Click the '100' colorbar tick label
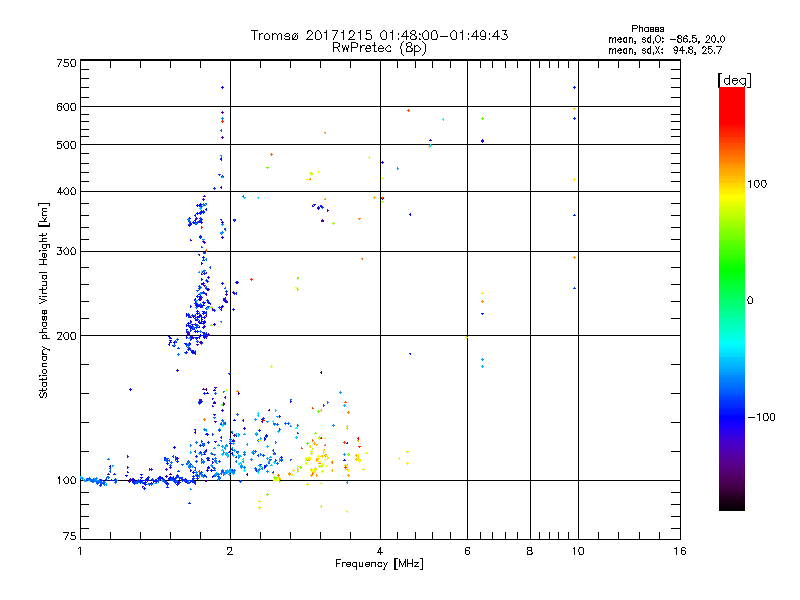The height and width of the screenshot is (600, 800). click(757, 184)
